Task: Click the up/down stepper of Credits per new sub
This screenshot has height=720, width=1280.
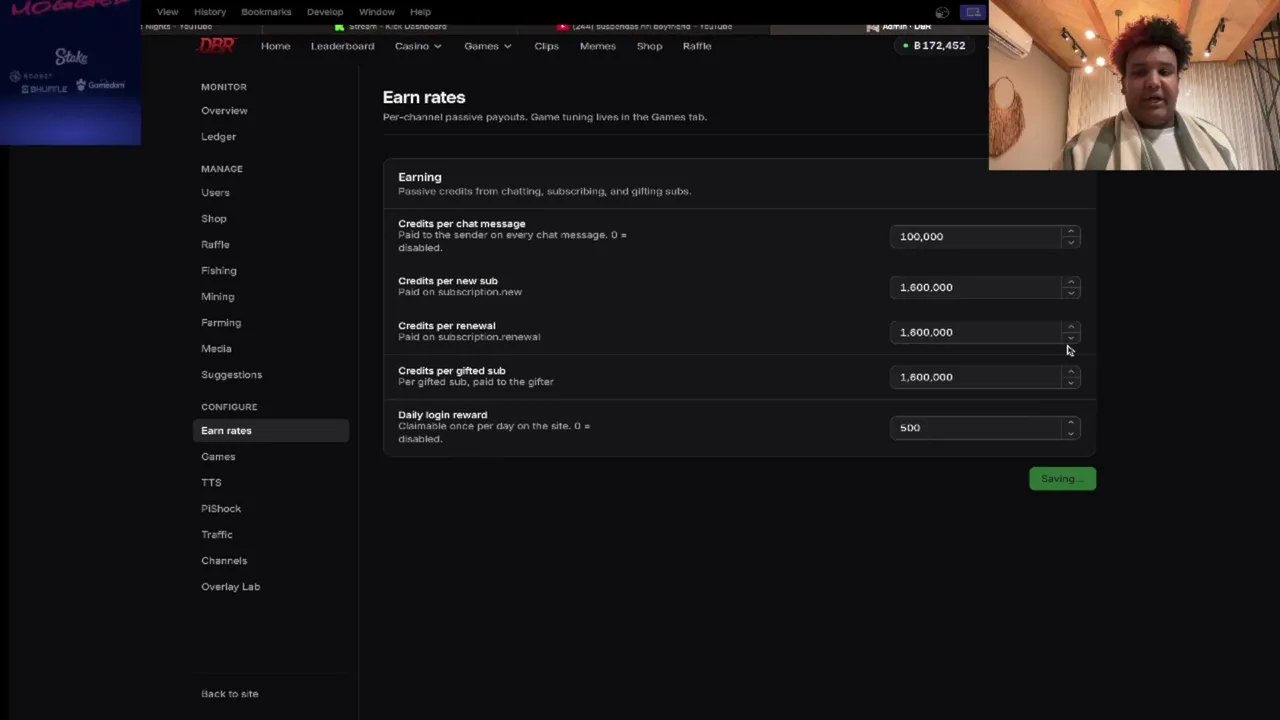Action: pos(1070,287)
